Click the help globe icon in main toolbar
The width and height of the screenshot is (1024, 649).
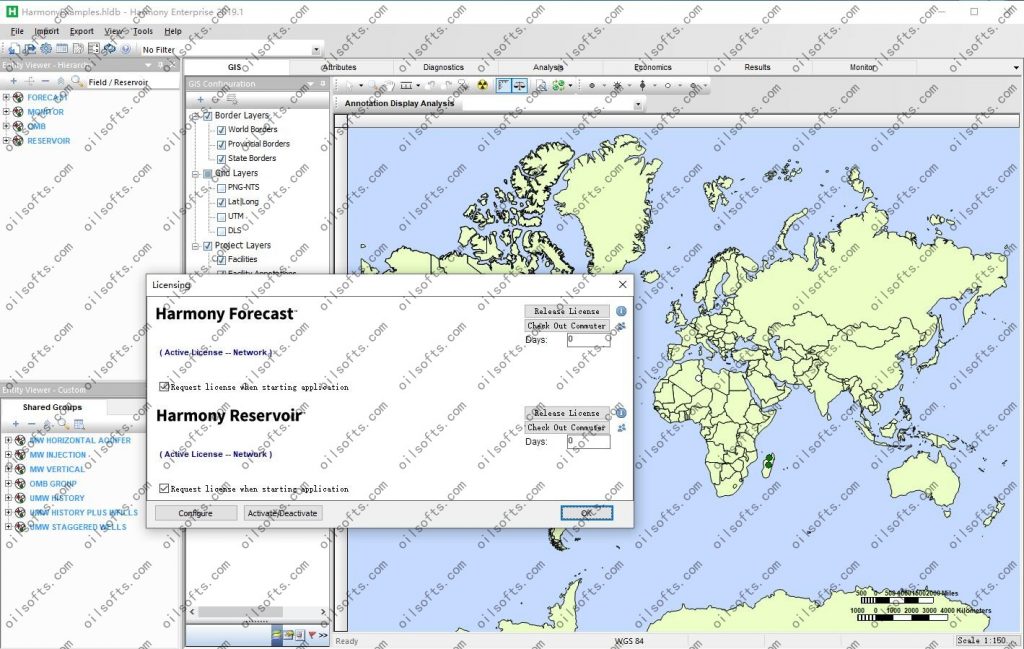pos(125,49)
